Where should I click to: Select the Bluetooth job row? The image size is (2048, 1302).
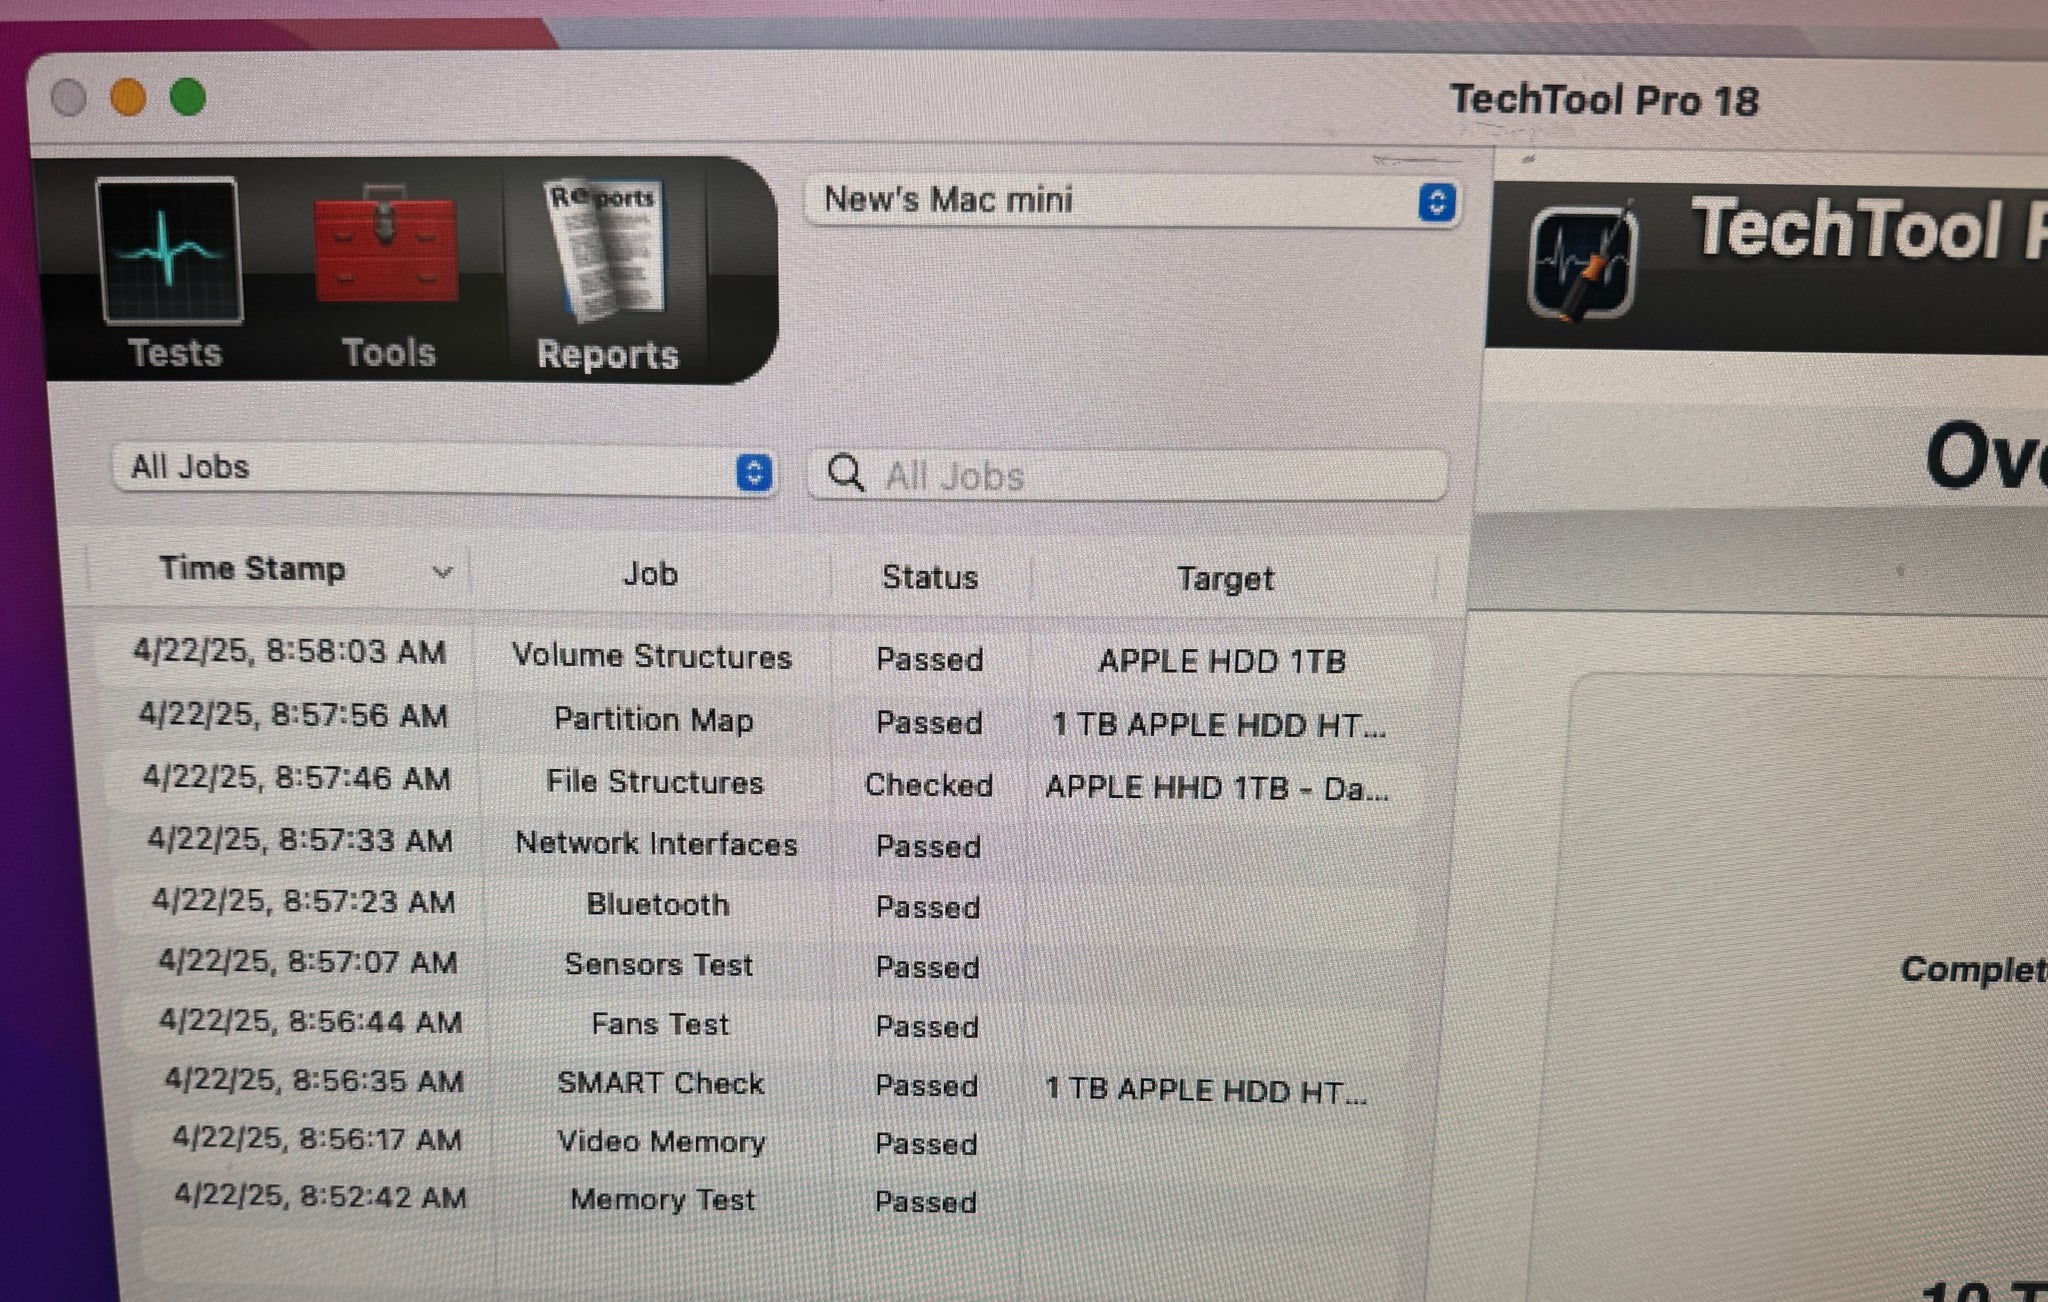point(657,904)
